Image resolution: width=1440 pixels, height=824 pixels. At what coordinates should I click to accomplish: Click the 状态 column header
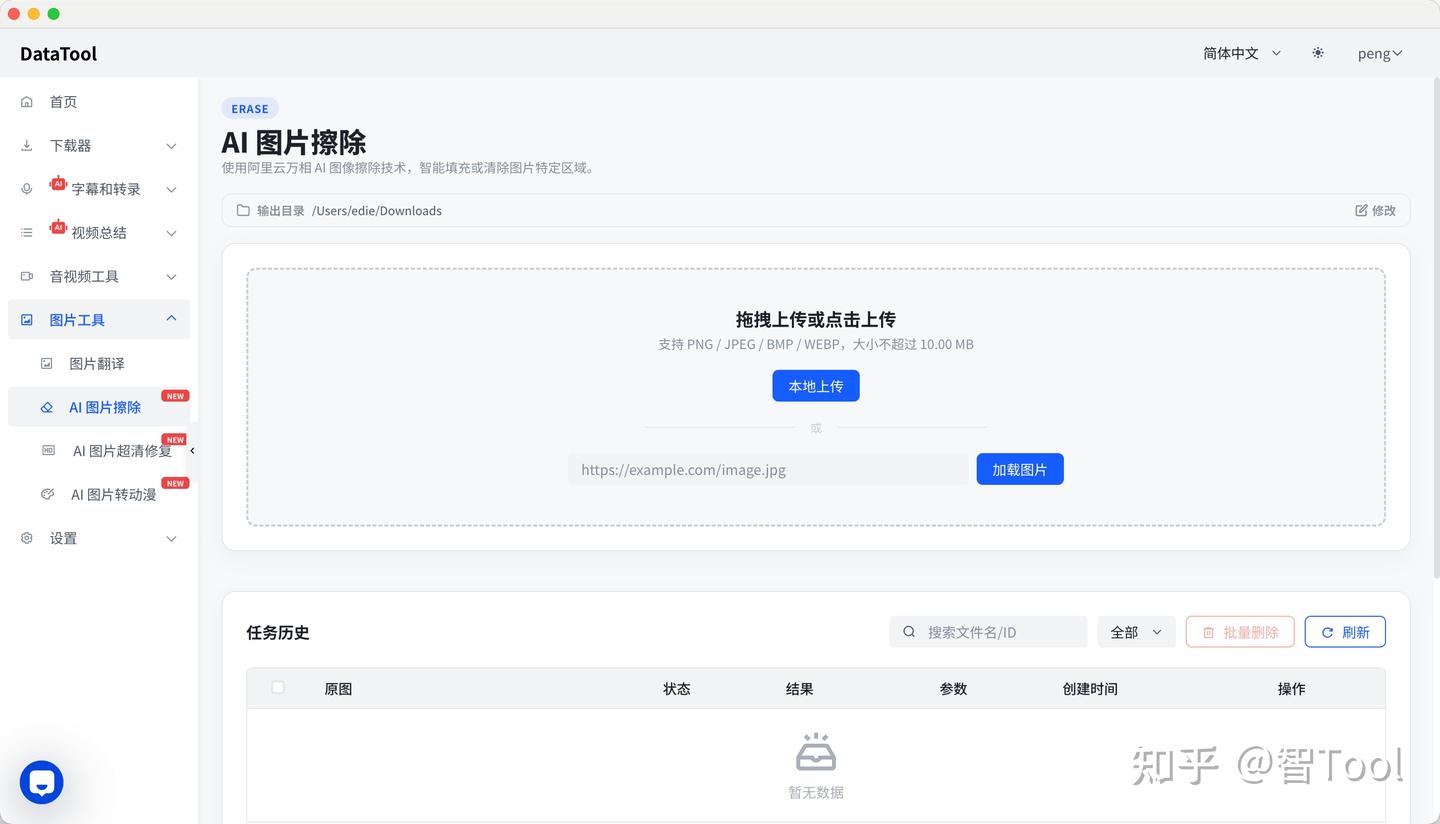point(677,689)
